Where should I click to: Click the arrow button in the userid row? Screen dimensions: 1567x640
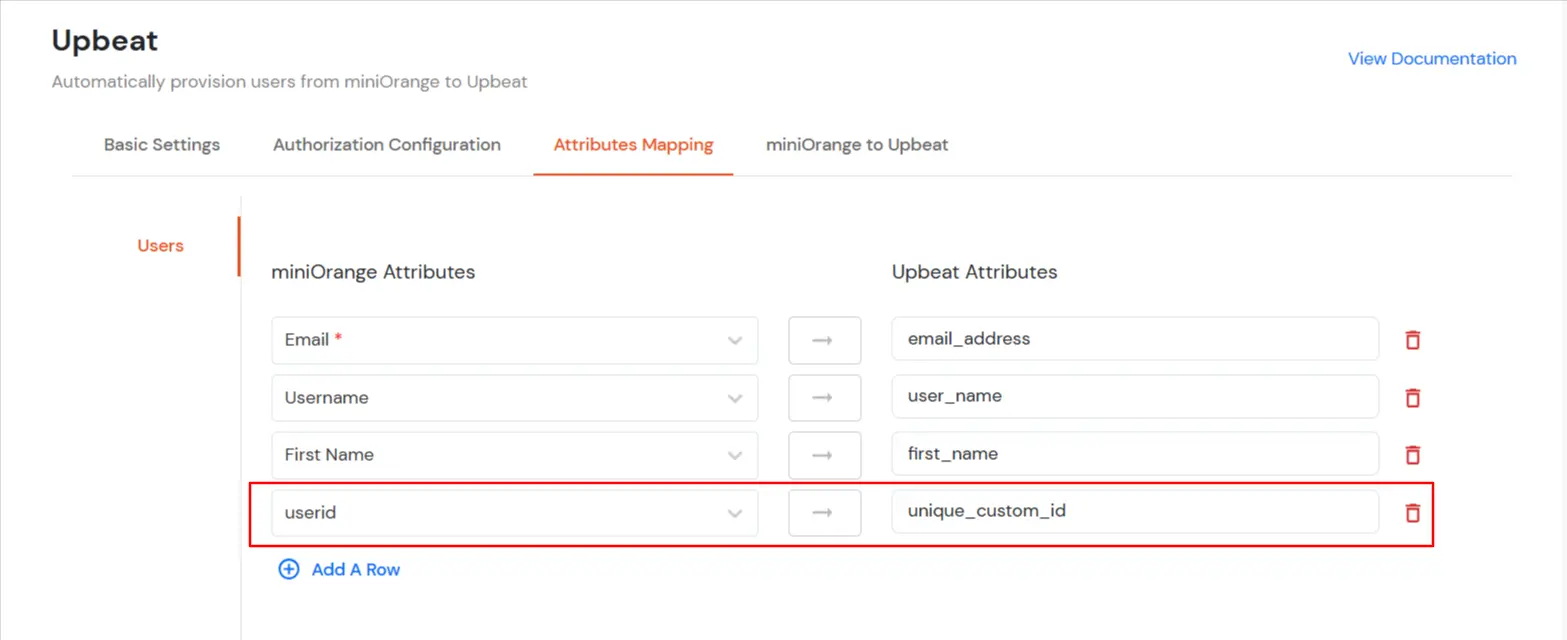pyautogui.click(x=825, y=513)
